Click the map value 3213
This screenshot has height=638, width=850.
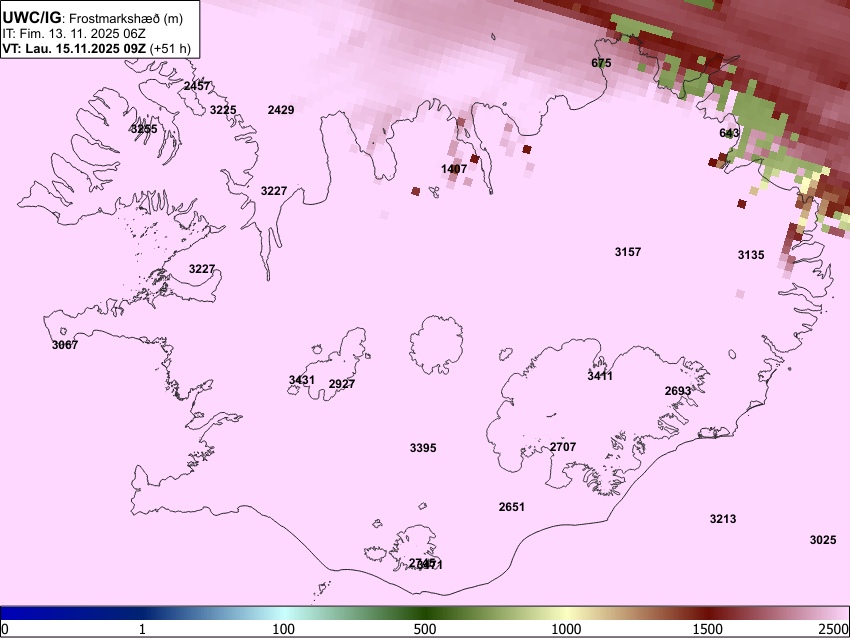(x=723, y=519)
